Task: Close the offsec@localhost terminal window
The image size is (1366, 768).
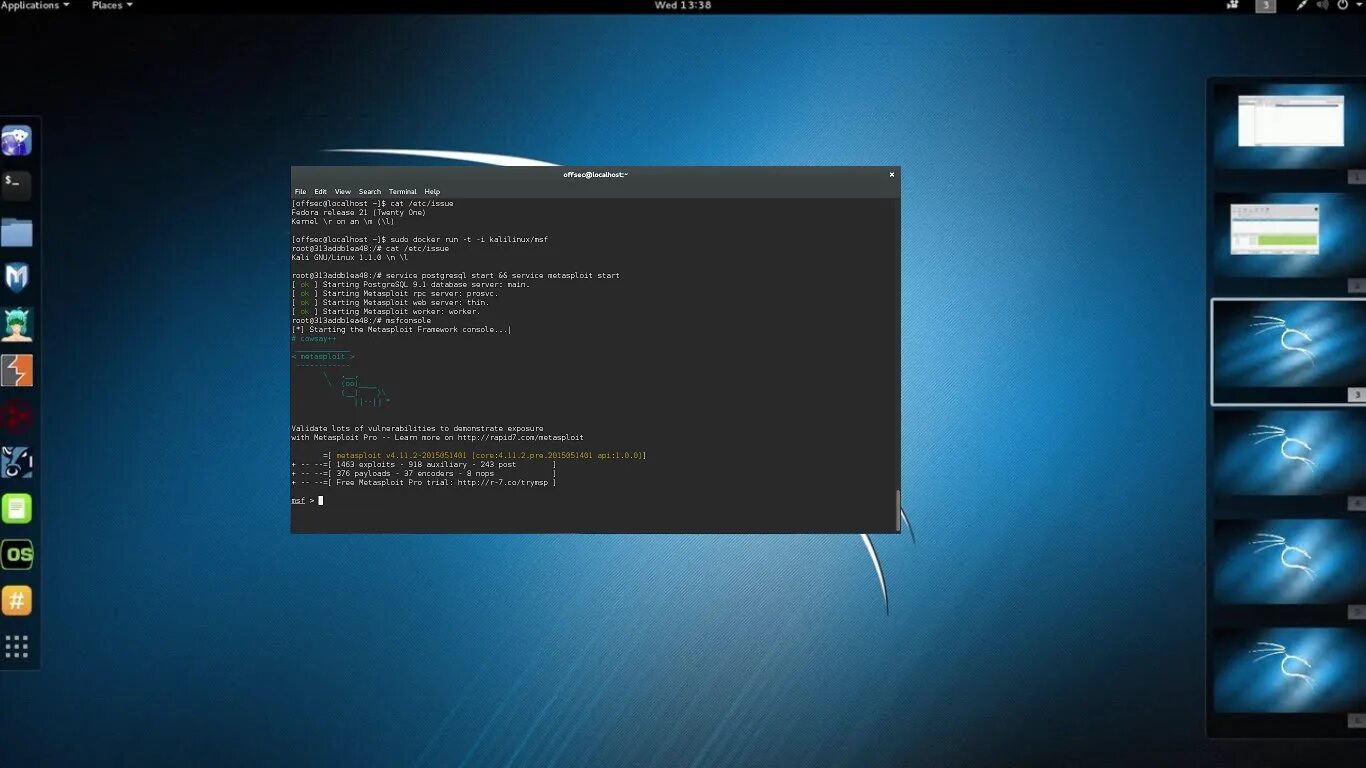Action: (x=892, y=174)
